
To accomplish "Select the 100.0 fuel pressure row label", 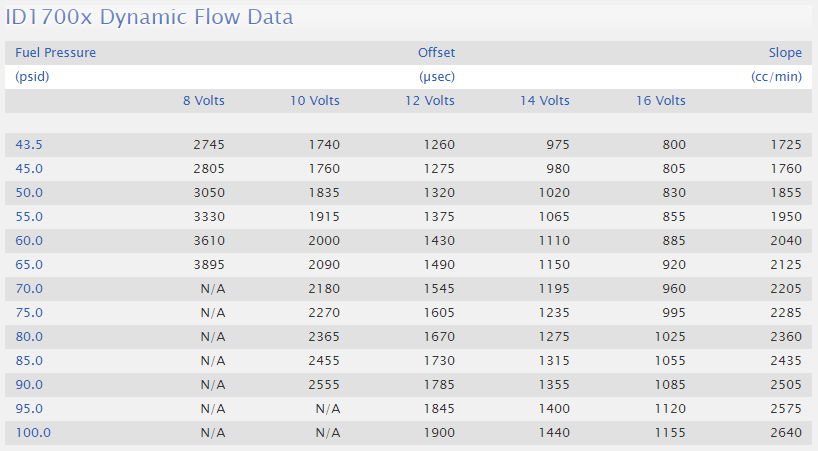I will point(33,432).
